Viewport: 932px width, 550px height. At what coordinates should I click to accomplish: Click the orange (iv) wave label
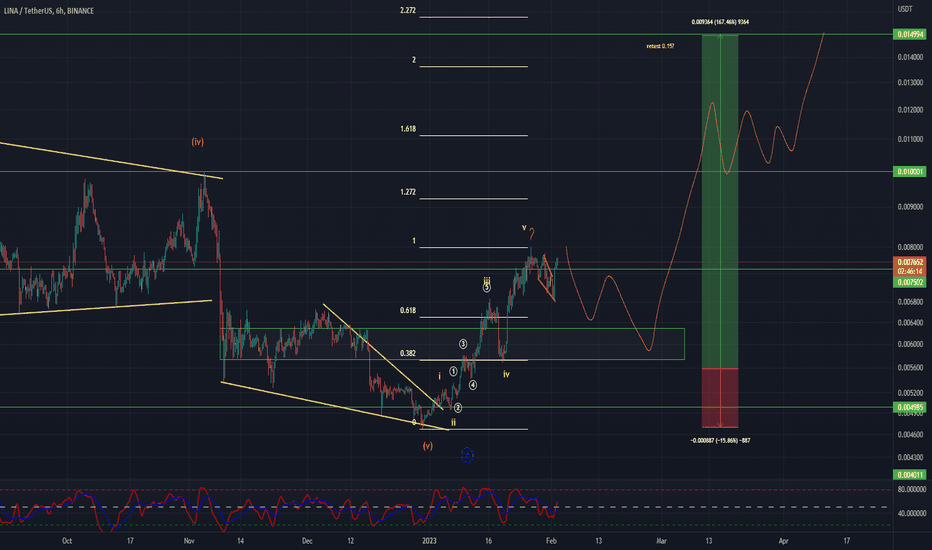(x=197, y=142)
